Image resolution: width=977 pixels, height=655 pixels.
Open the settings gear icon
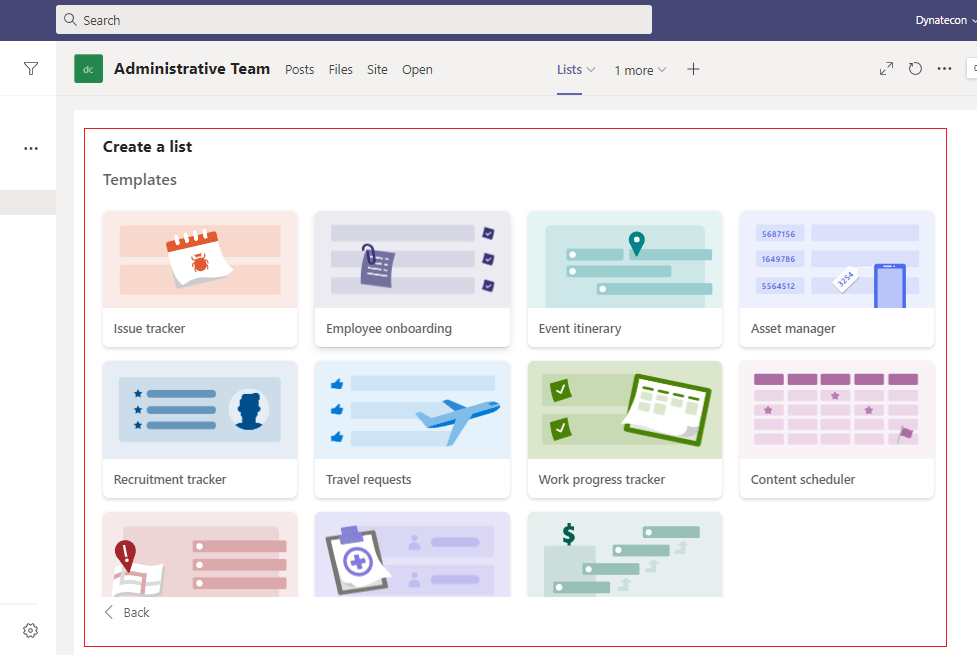[x=31, y=630]
